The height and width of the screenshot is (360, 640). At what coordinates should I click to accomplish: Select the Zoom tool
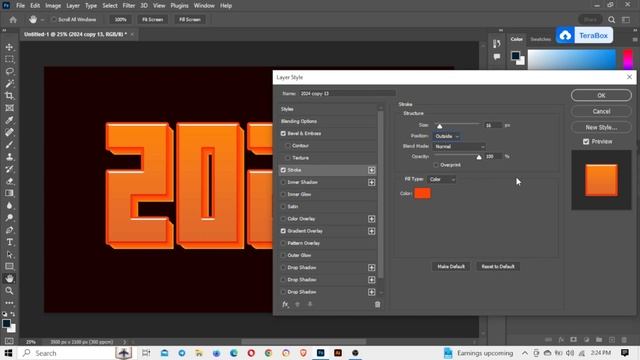(9, 291)
